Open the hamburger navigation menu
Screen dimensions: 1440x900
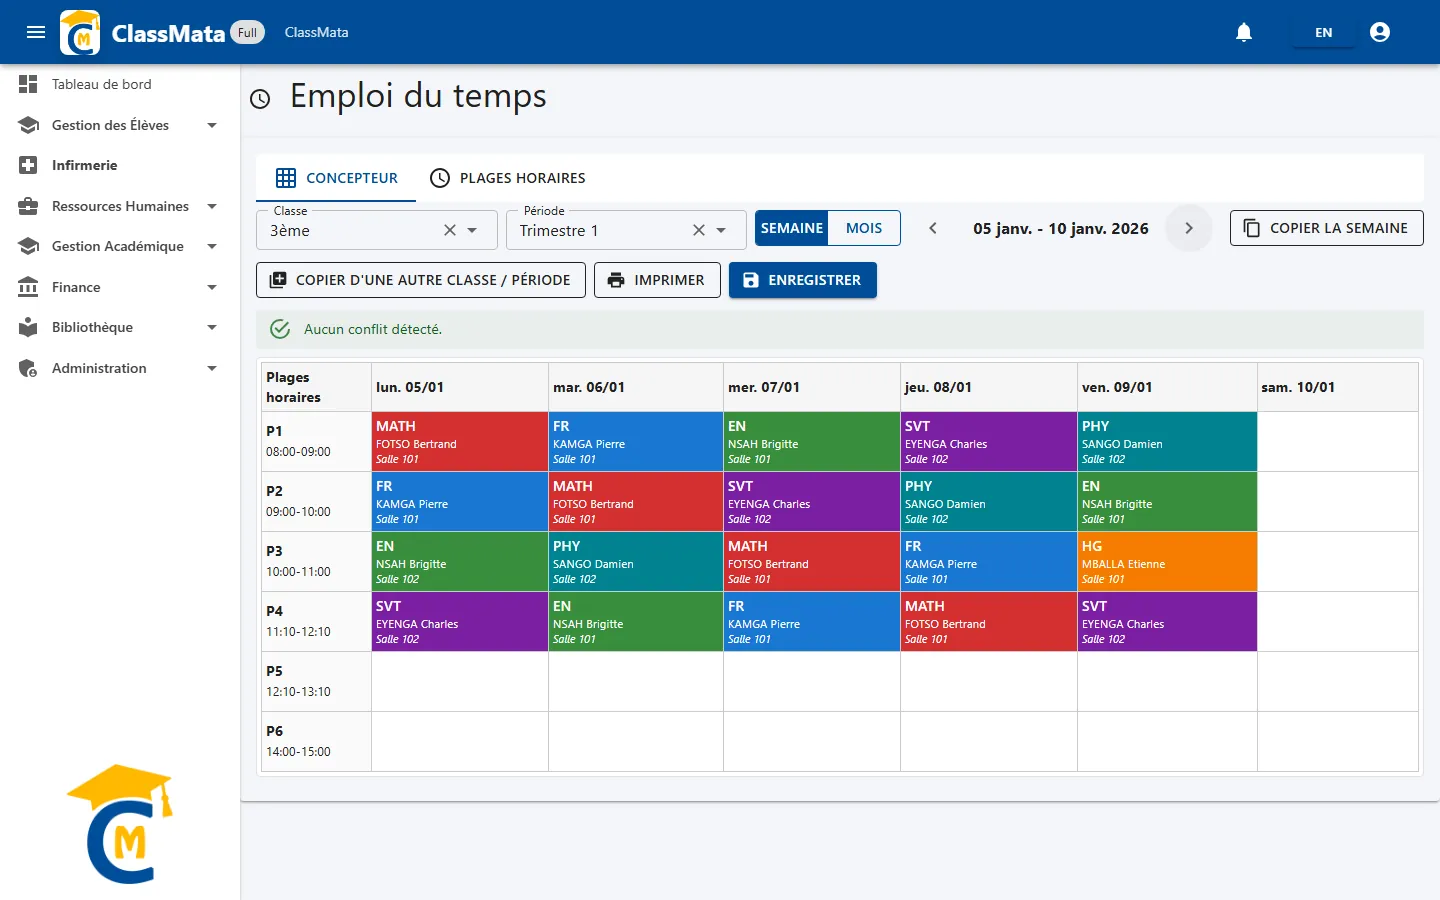coord(36,32)
